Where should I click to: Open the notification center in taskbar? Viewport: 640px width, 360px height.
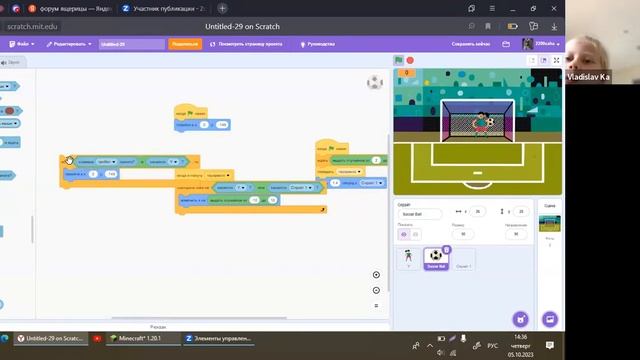(550, 345)
